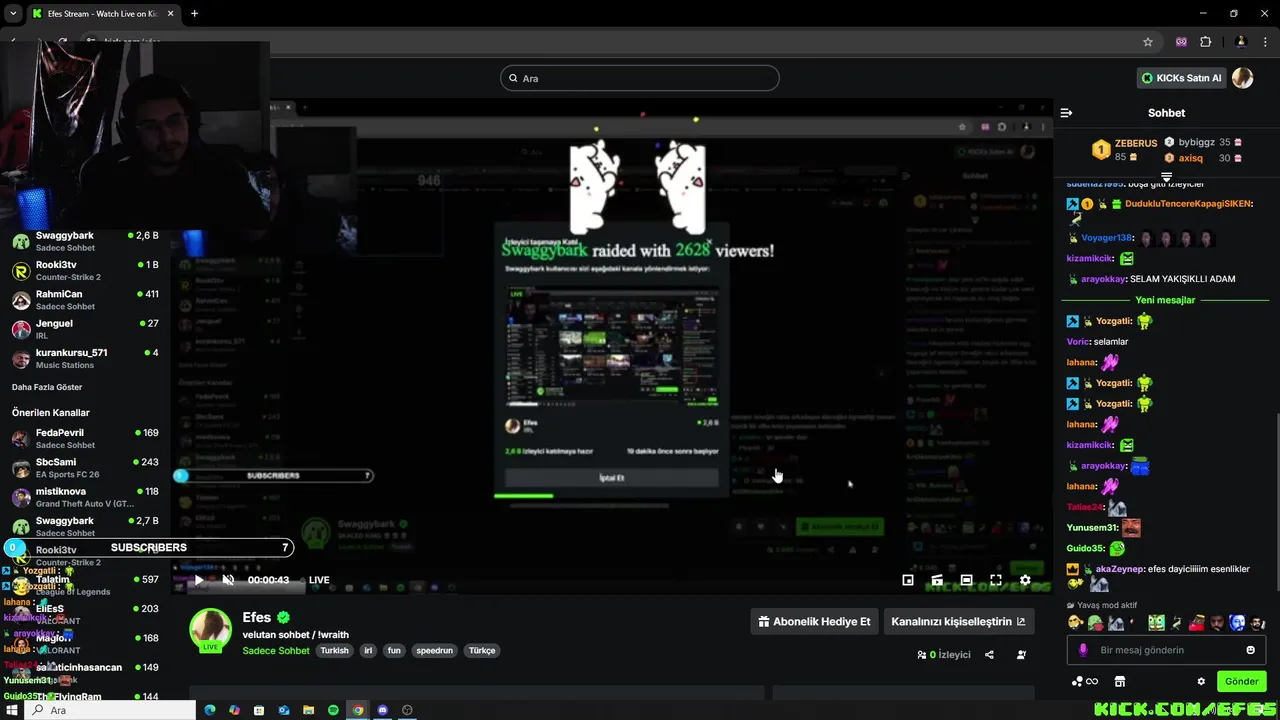This screenshot has height=720, width=1280.
Task: Open chat settings gear
Action: pyautogui.click(x=1201, y=681)
